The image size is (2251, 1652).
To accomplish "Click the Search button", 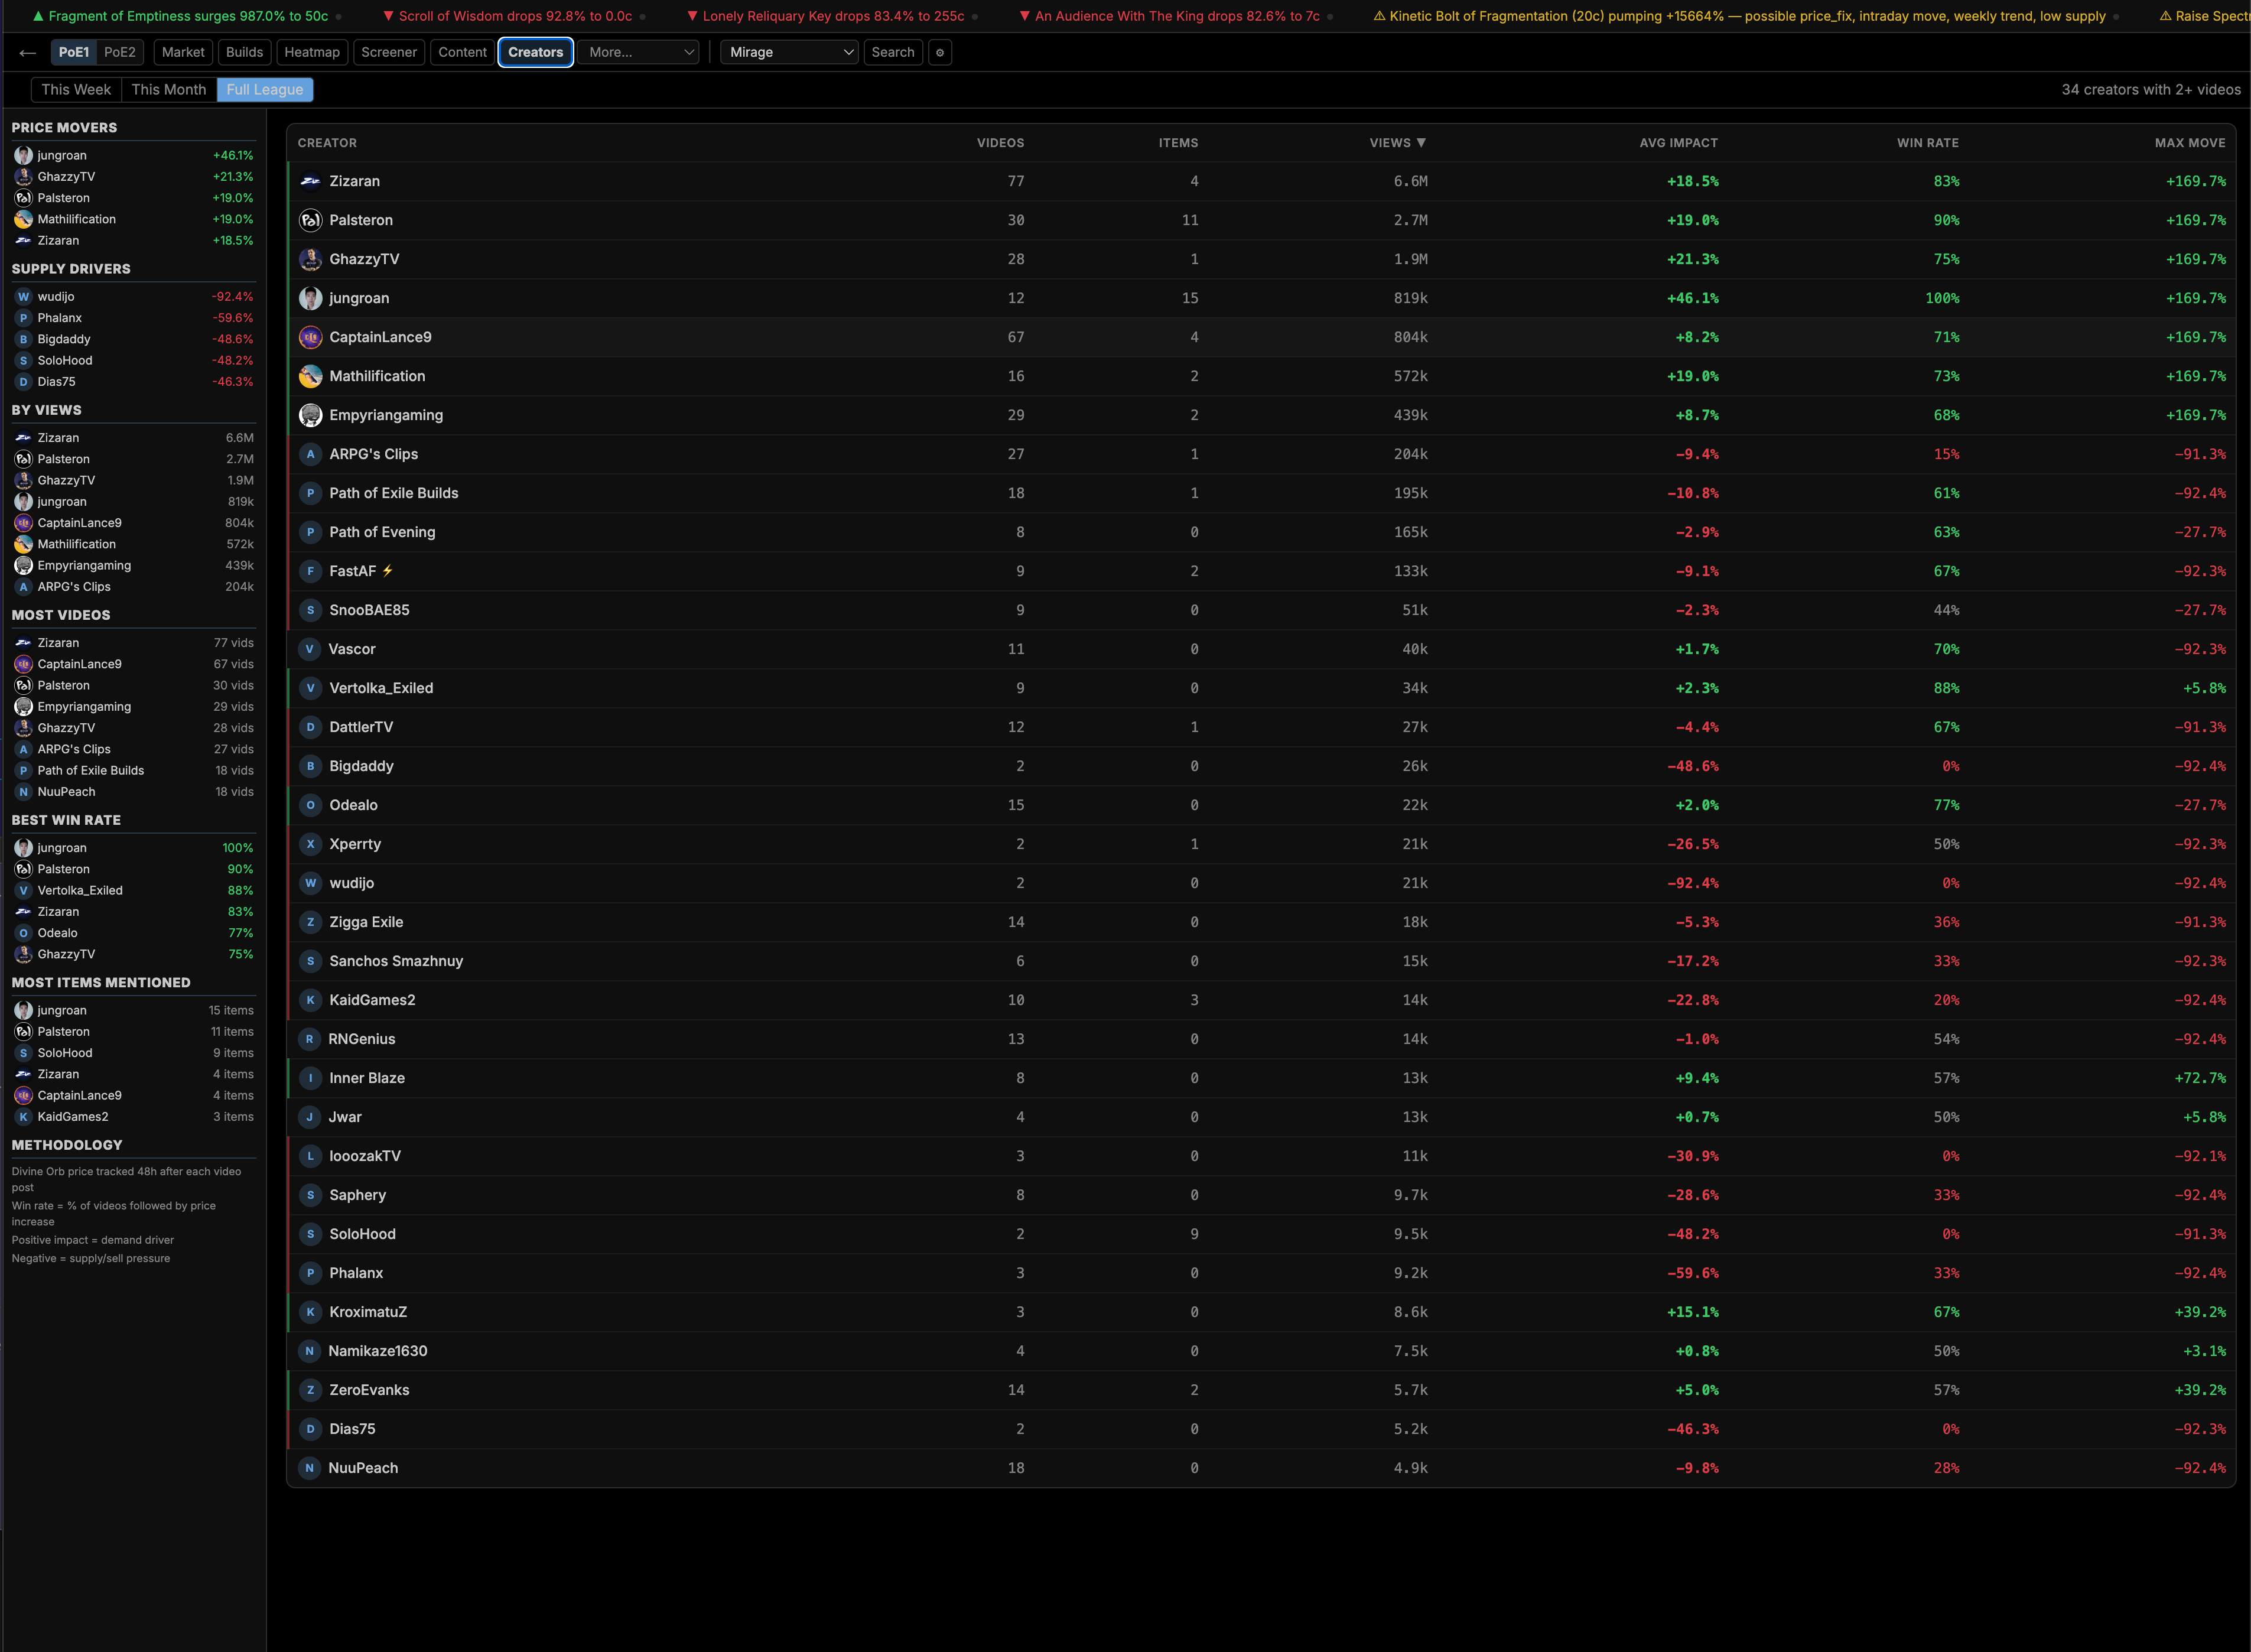I will (x=892, y=52).
